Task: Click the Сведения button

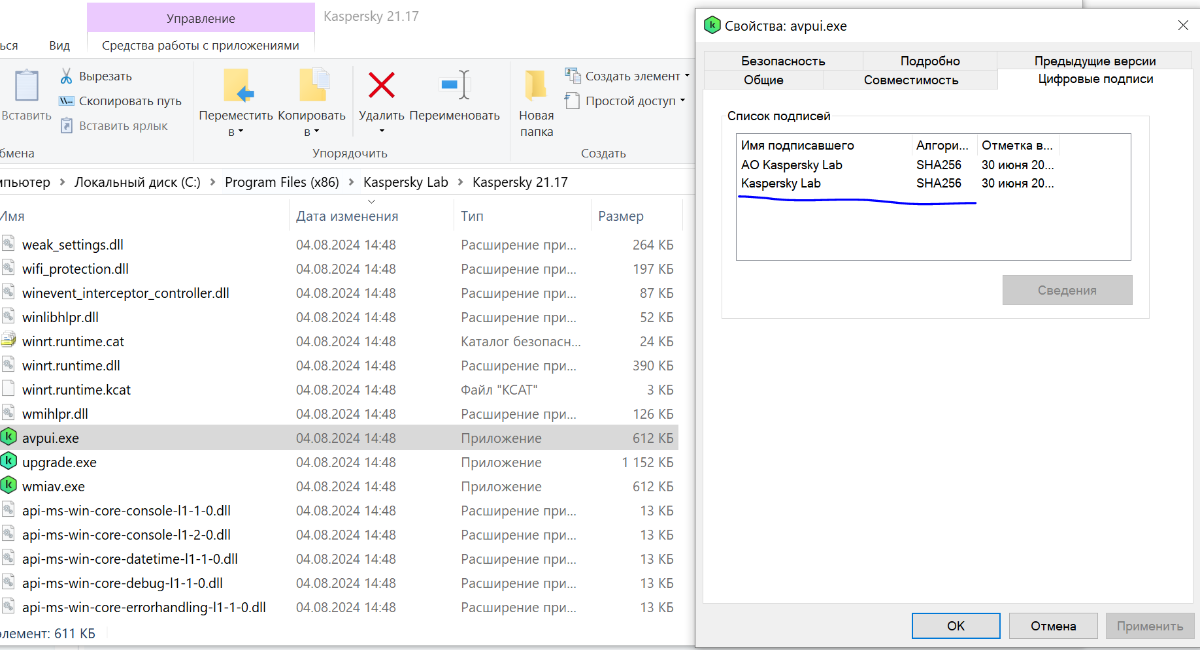Action: (1067, 290)
